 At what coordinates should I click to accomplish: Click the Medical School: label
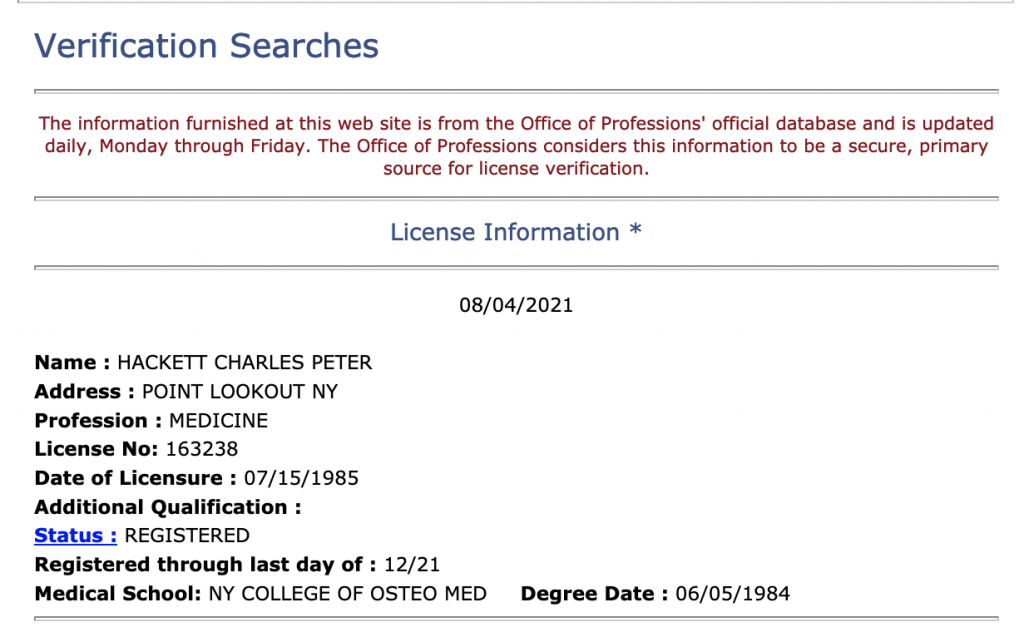118,593
